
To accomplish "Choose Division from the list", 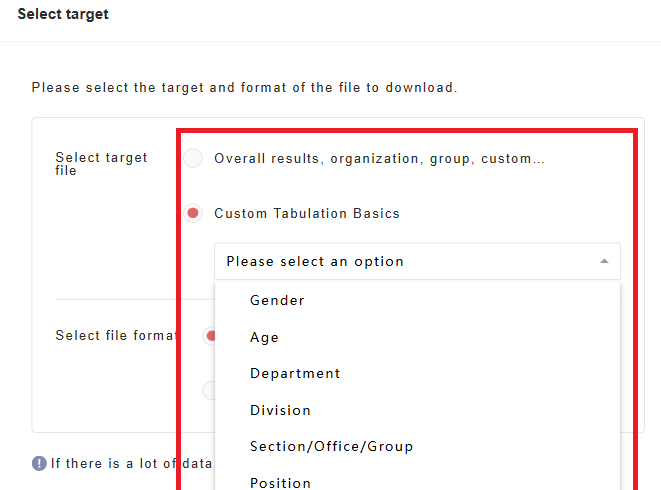I will click(x=280, y=410).
